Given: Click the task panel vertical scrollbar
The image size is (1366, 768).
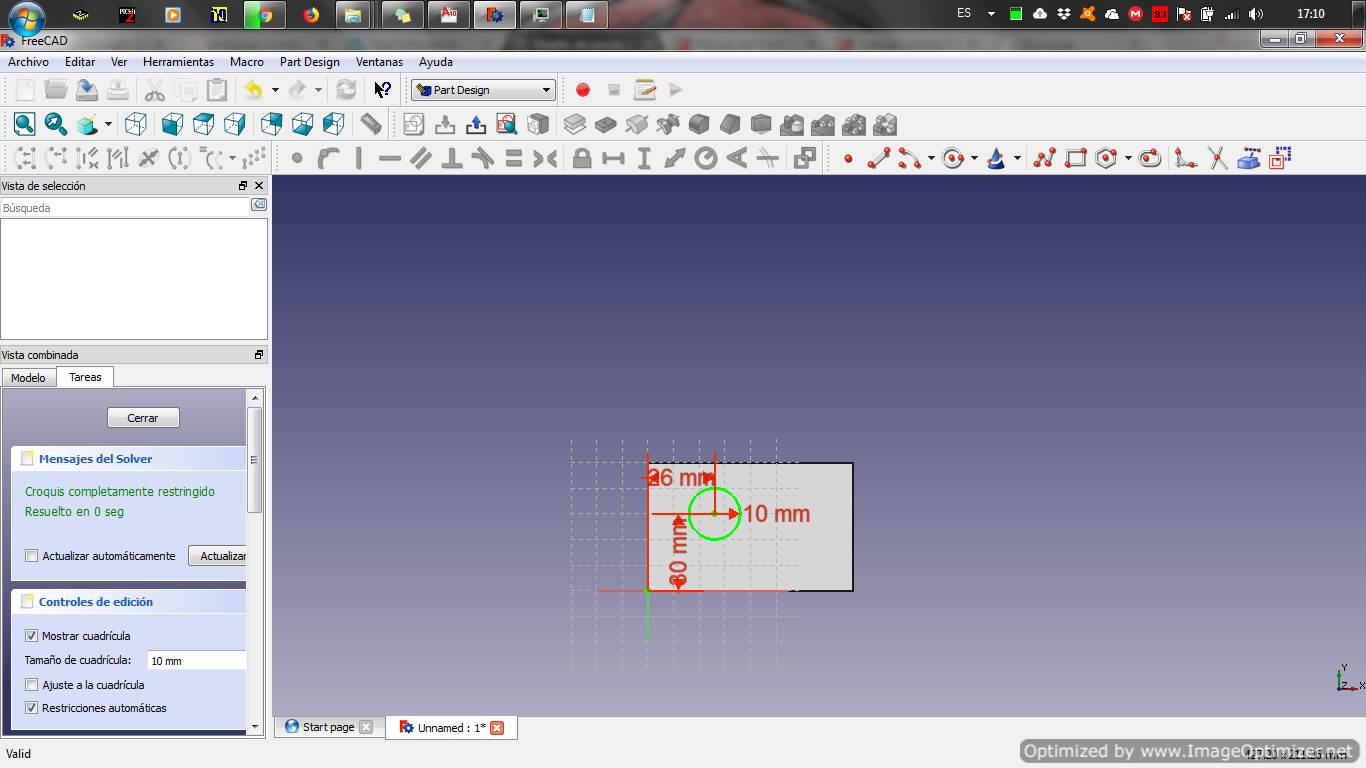Looking at the screenshot, I should [x=256, y=460].
